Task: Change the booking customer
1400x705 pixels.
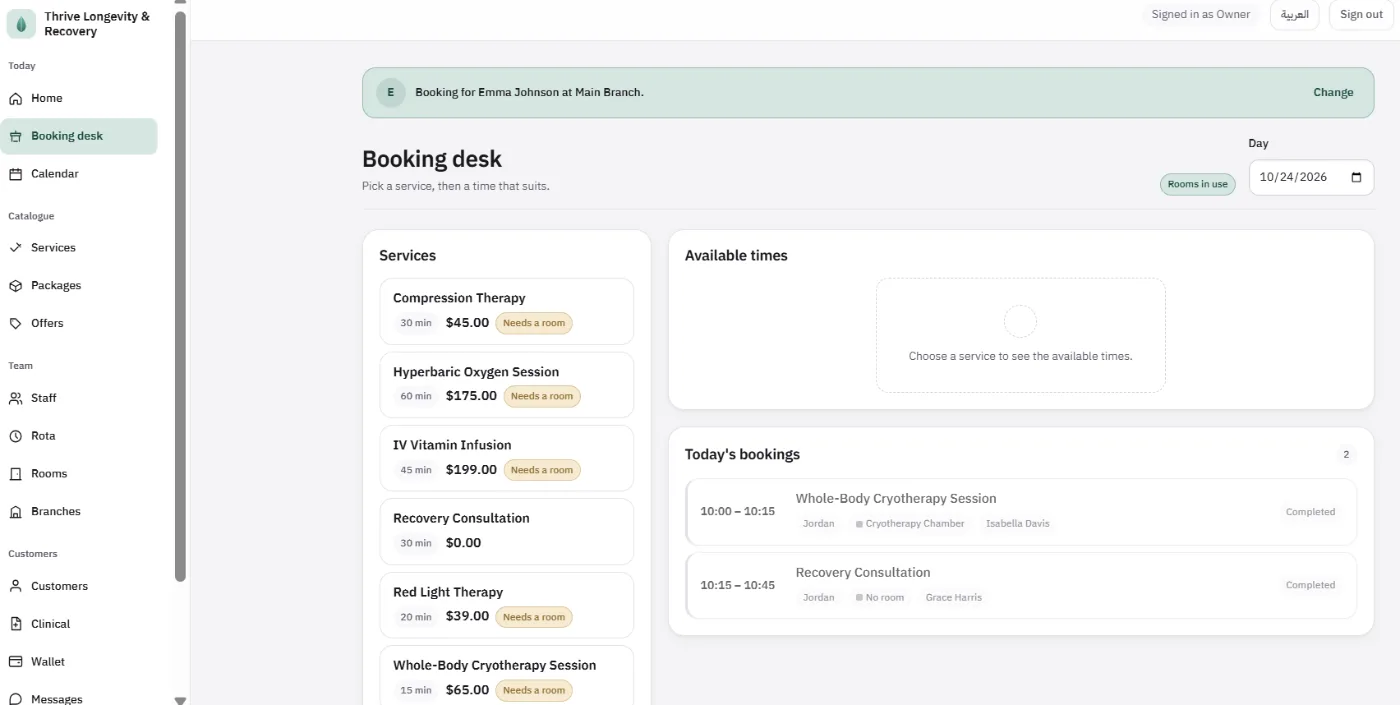Action: click(1333, 92)
